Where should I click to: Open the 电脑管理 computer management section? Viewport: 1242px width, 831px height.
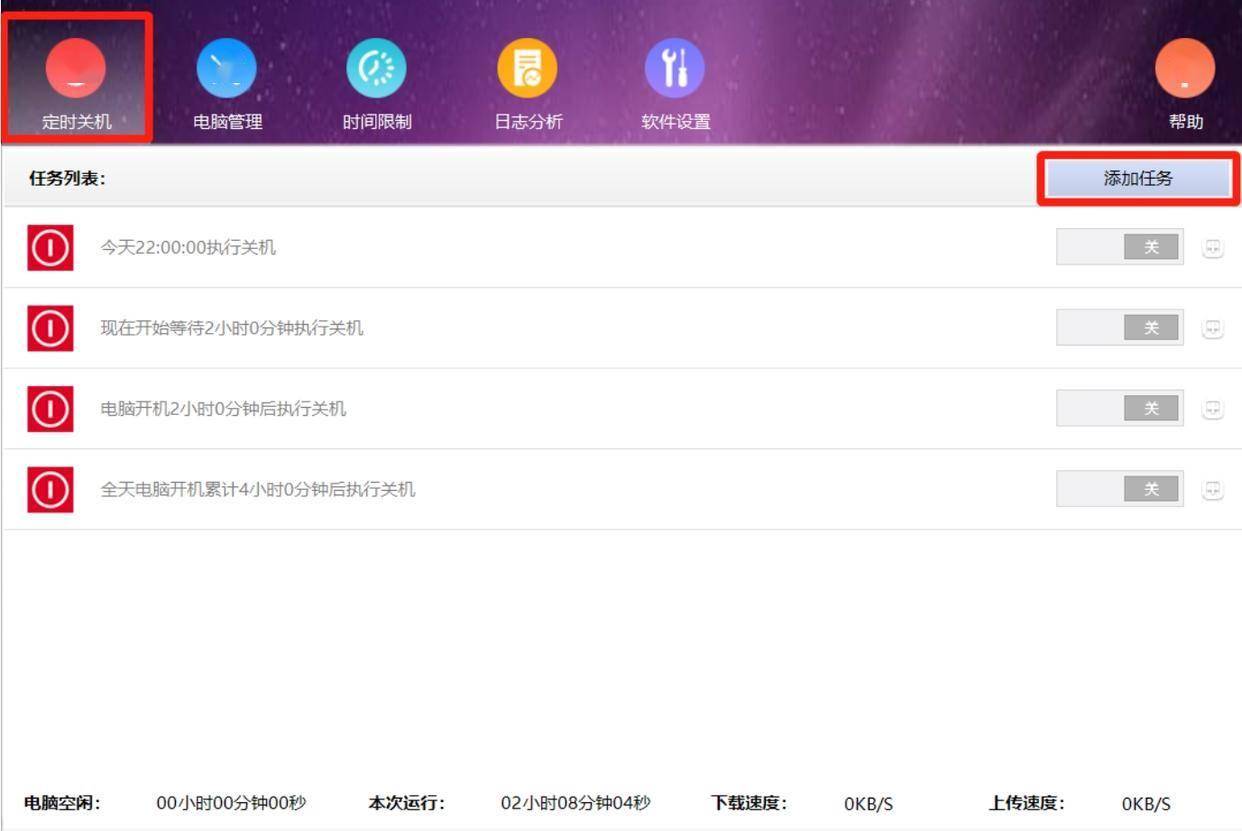click(227, 78)
